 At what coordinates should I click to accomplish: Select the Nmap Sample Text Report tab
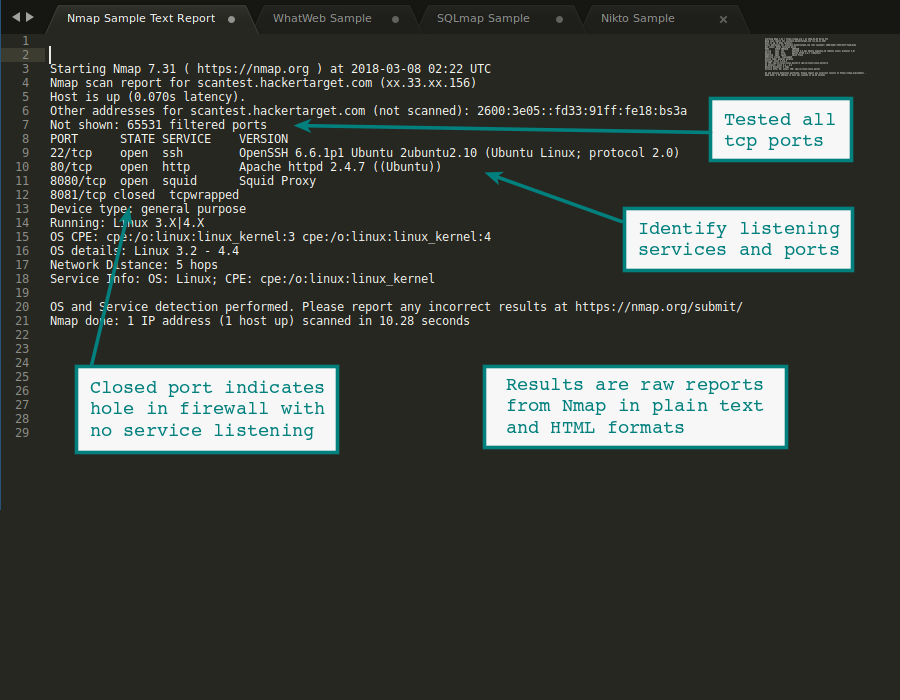tap(140, 17)
